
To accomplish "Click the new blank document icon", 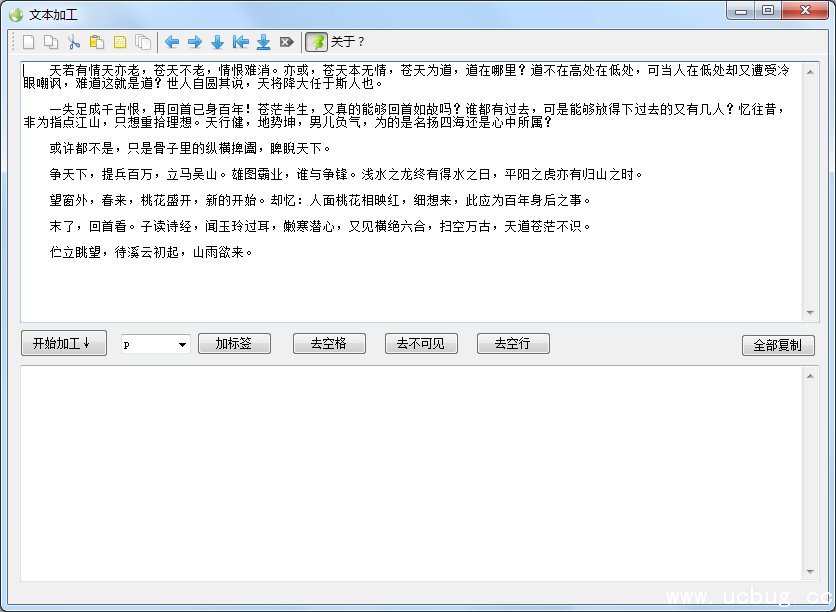I will pyautogui.click(x=28, y=42).
